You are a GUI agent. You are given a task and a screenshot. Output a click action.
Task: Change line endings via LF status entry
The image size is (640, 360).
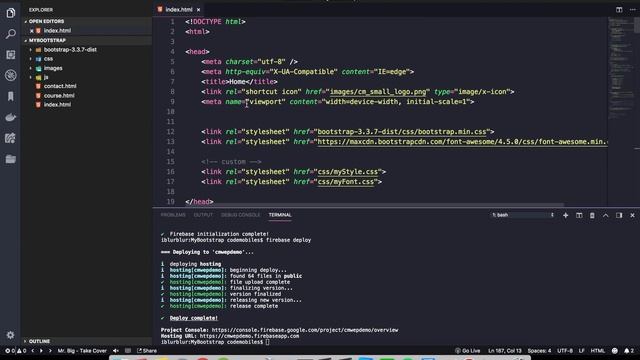[x=582, y=351]
